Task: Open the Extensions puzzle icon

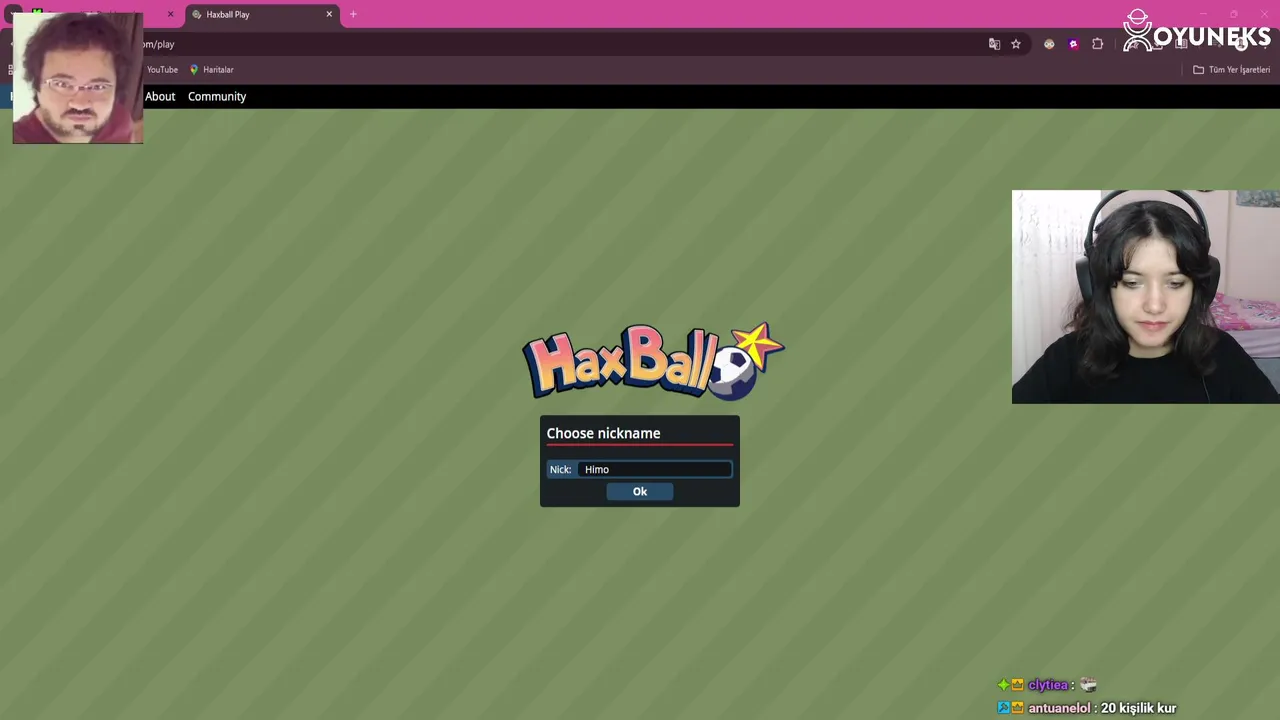Action: (x=1098, y=44)
